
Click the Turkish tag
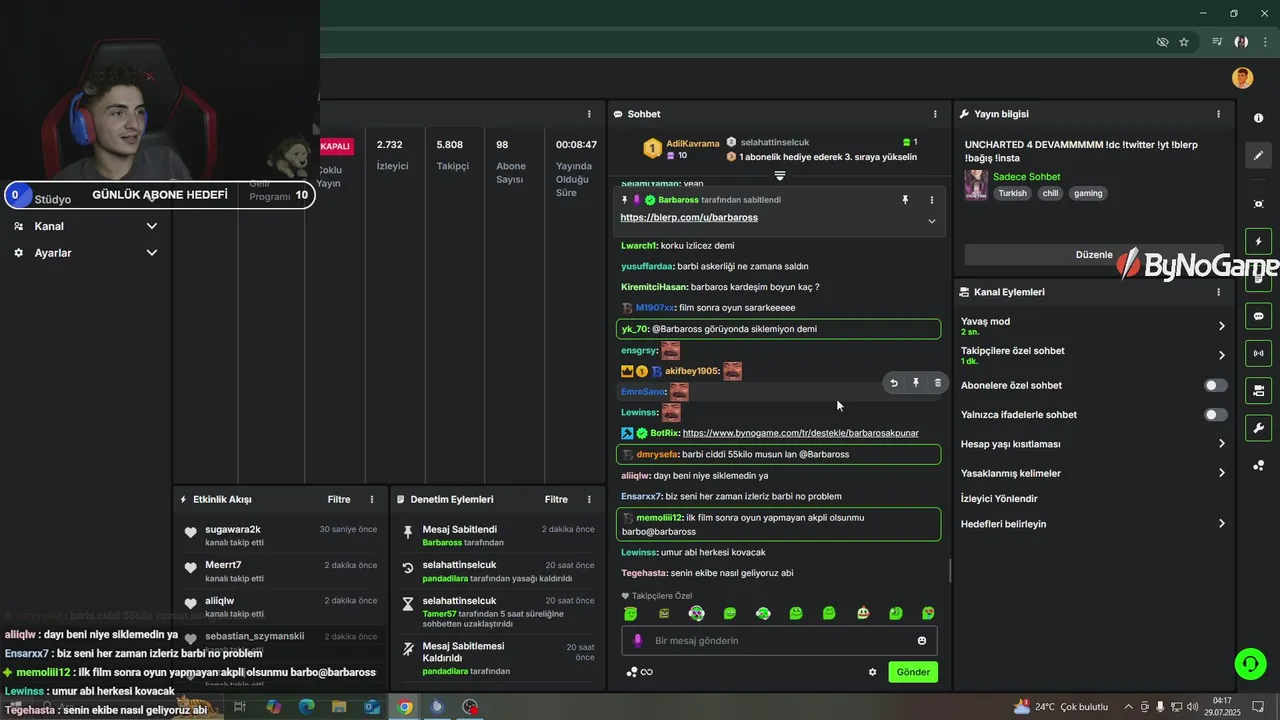click(x=1012, y=193)
